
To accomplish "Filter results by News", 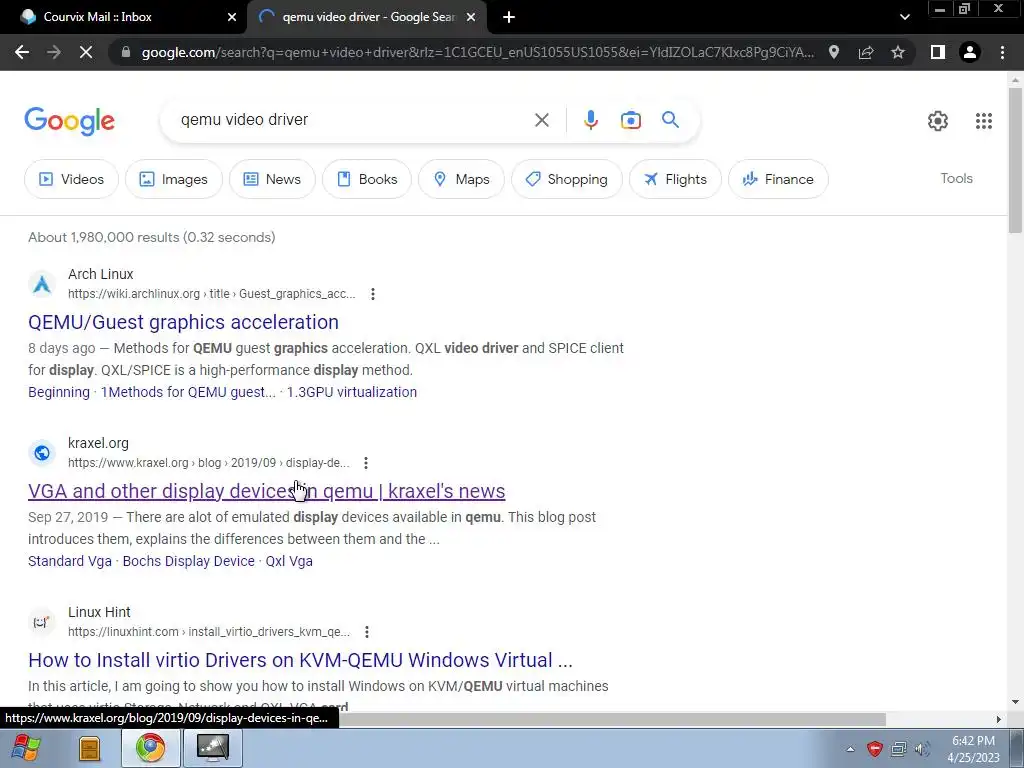I will pyautogui.click(x=272, y=179).
